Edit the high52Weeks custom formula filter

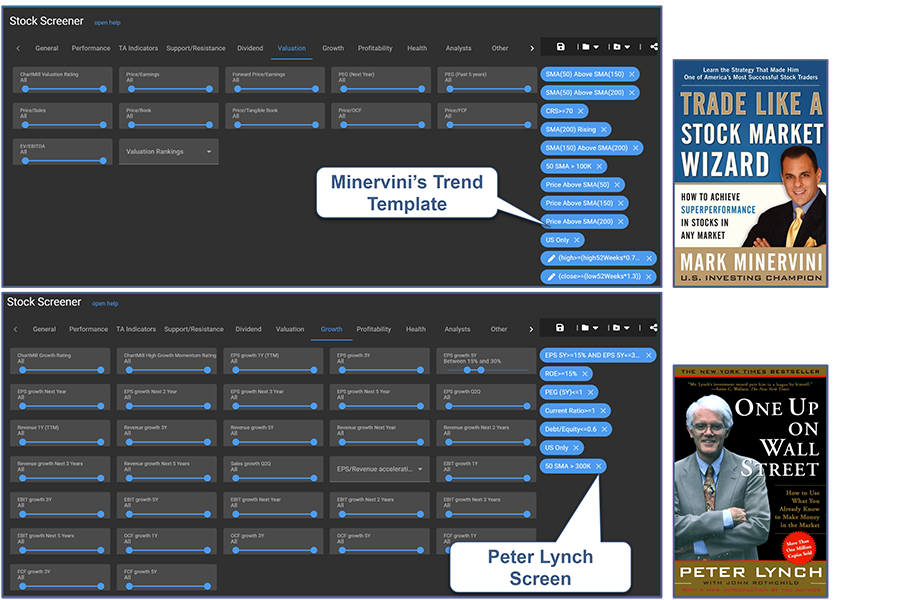point(550,258)
